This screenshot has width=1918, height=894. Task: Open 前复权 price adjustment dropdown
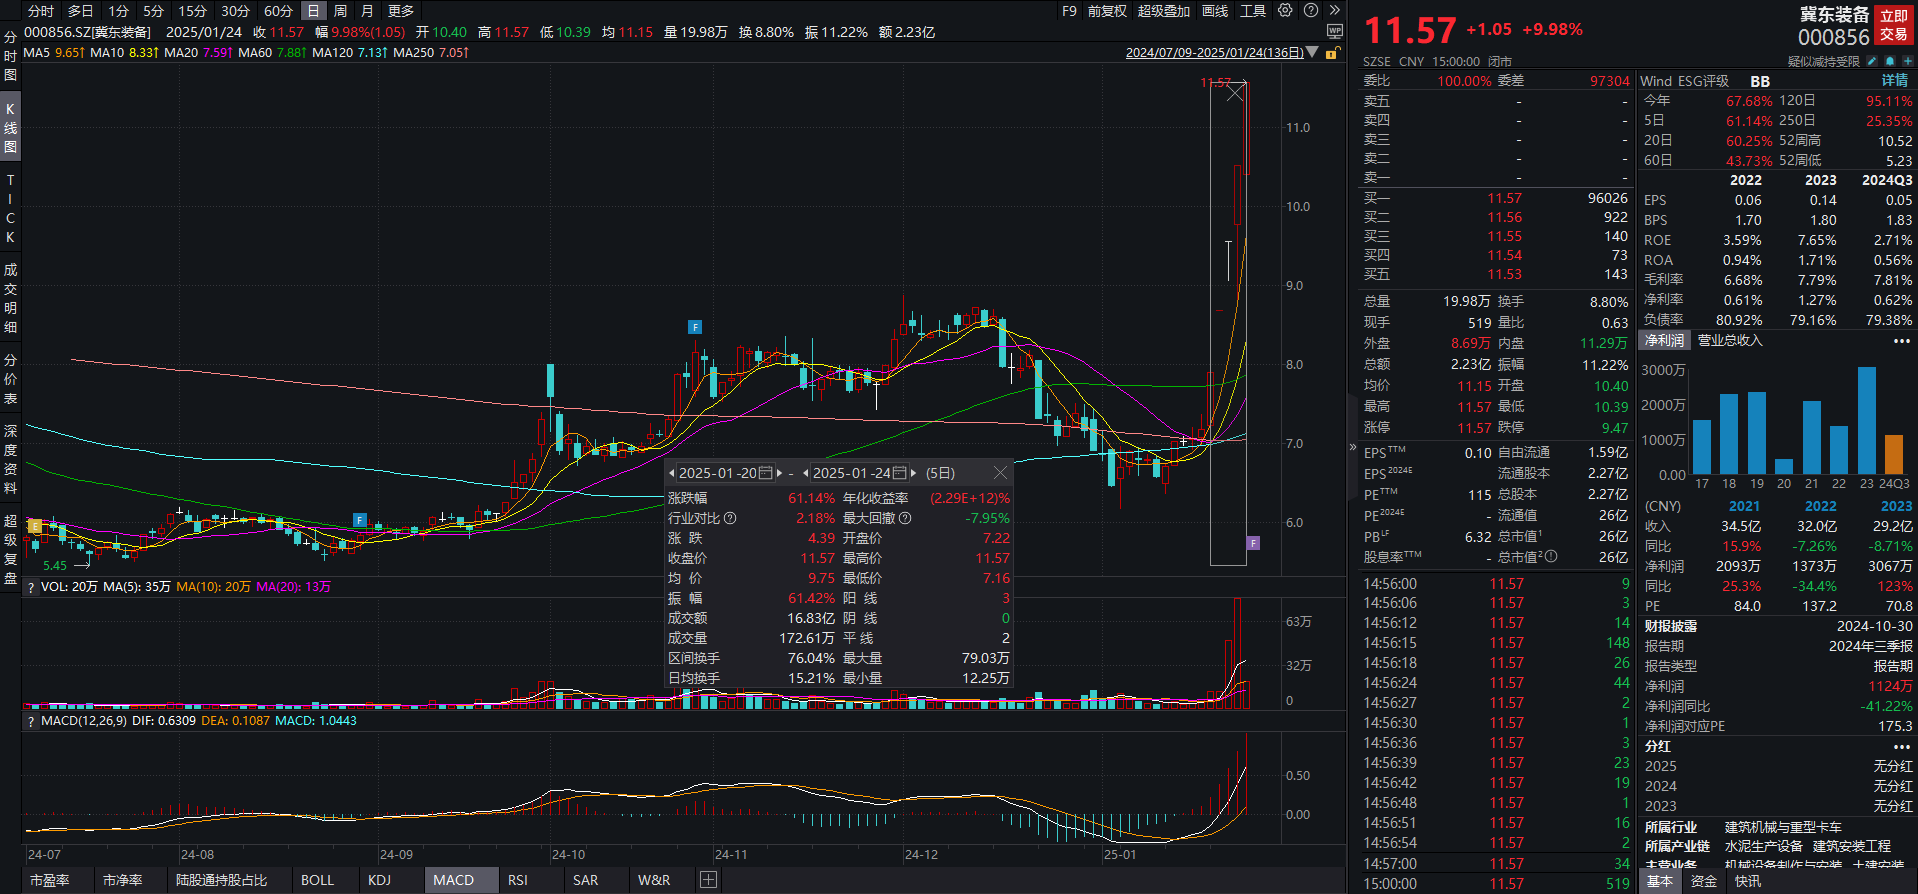point(1107,11)
